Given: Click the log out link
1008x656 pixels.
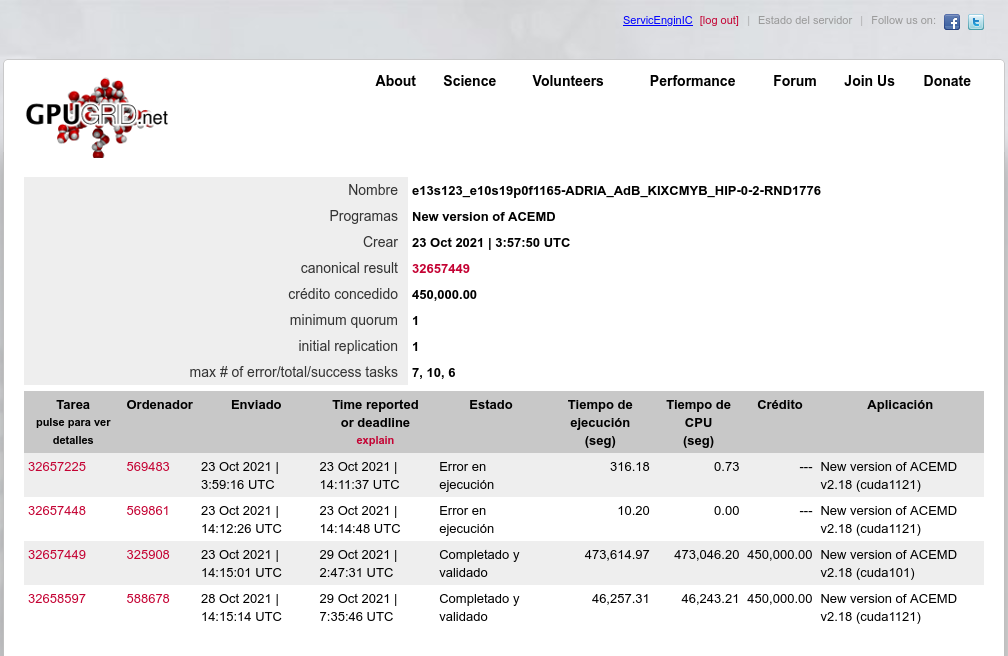Looking at the screenshot, I should (x=719, y=21).
